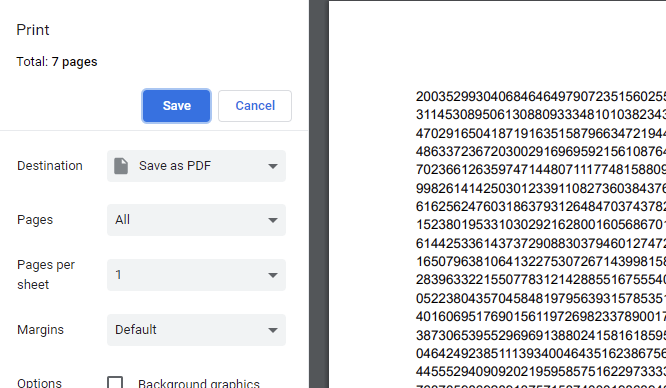Click the dark gray gutter beside the preview
Image resolution: width=666 pixels, height=388 pixels.
coord(319,194)
